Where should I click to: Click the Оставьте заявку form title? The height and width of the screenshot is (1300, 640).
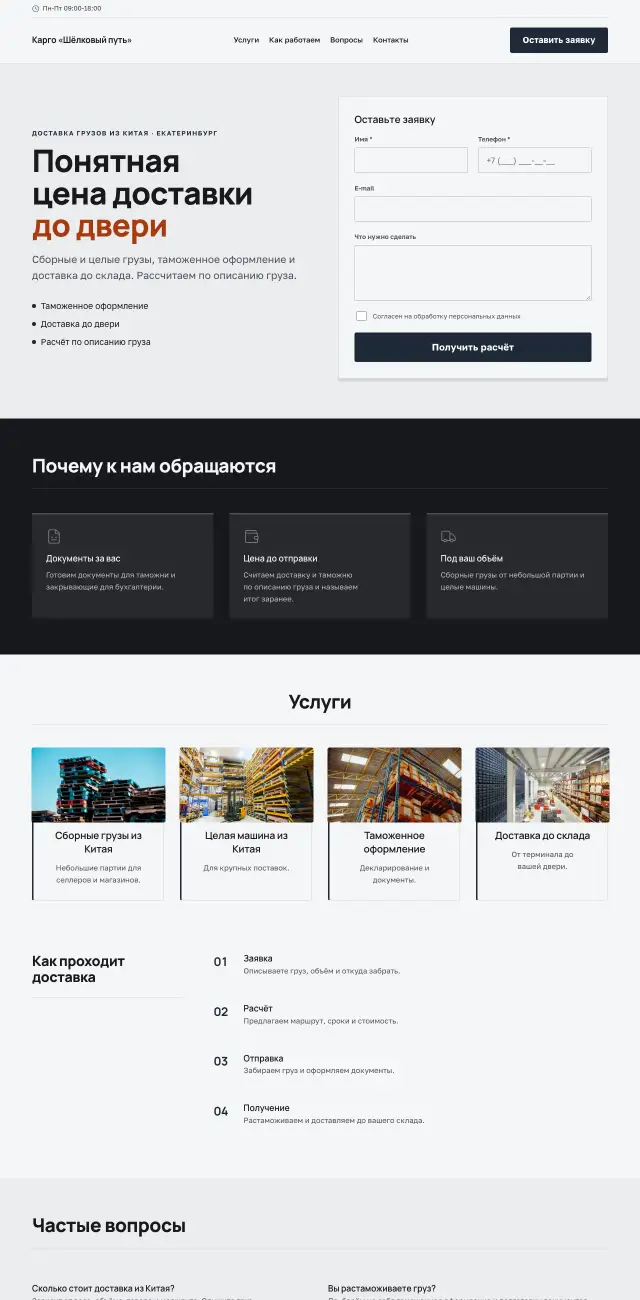pos(395,119)
